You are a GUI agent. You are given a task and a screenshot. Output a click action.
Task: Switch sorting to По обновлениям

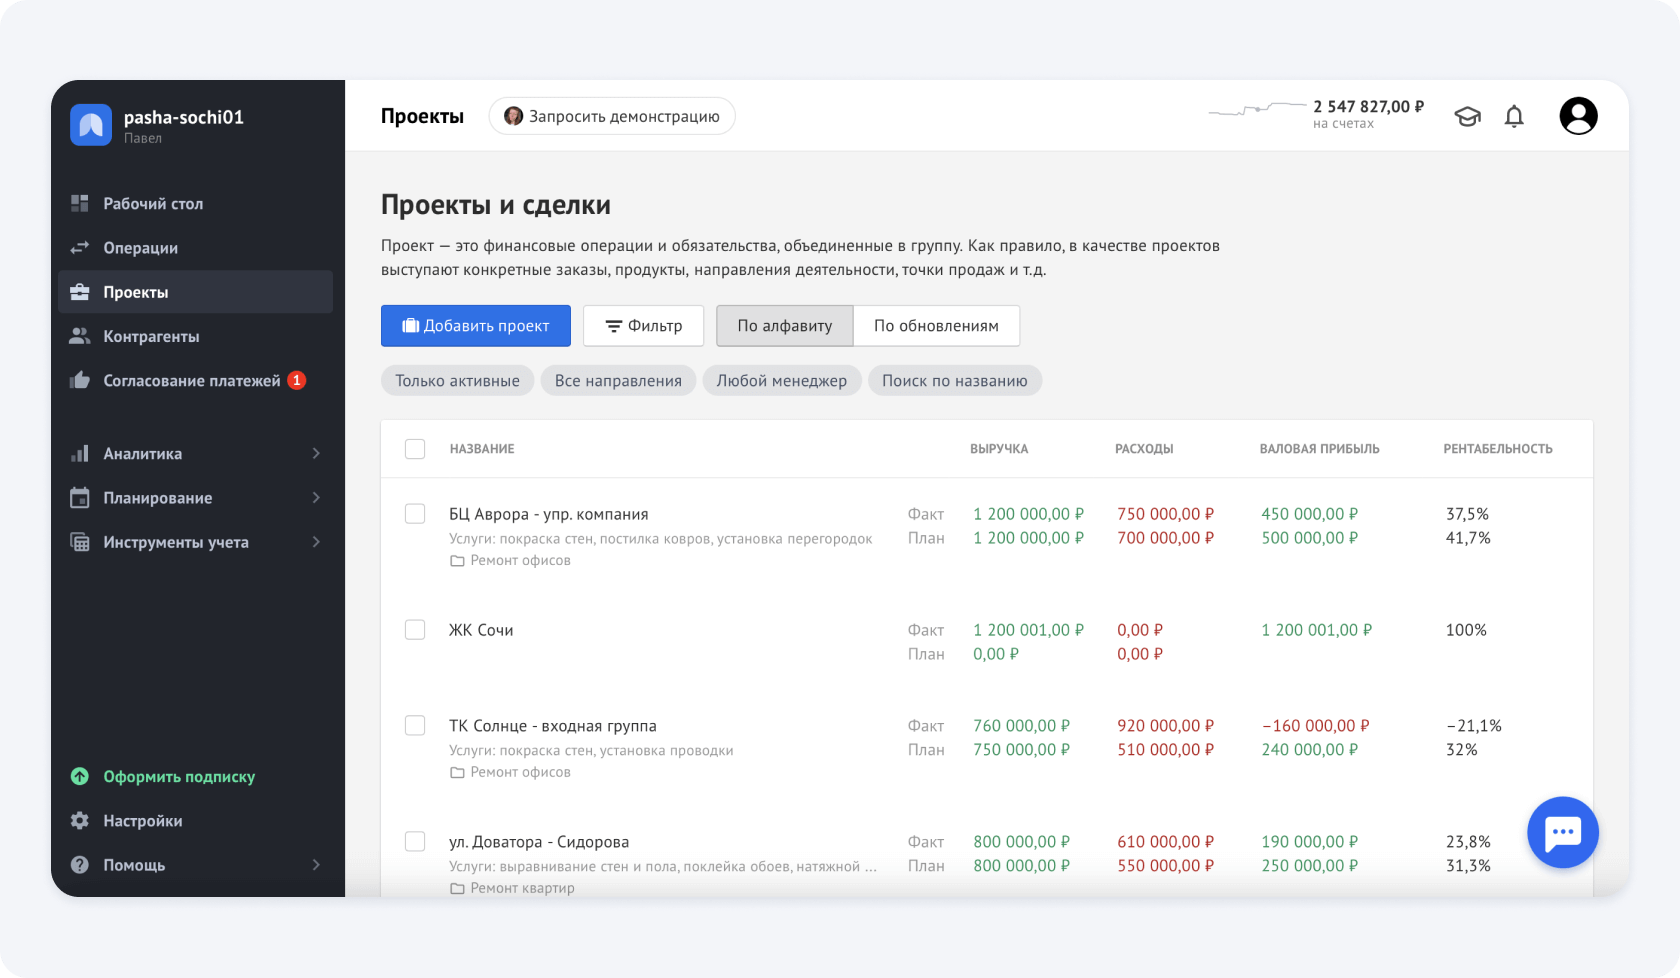936,326
